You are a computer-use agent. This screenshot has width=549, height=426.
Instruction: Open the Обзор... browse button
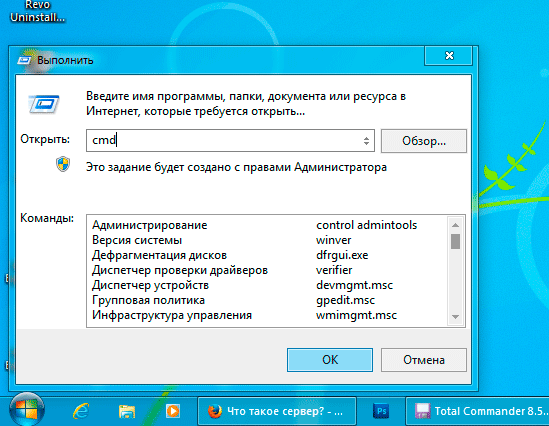point(424,141)
